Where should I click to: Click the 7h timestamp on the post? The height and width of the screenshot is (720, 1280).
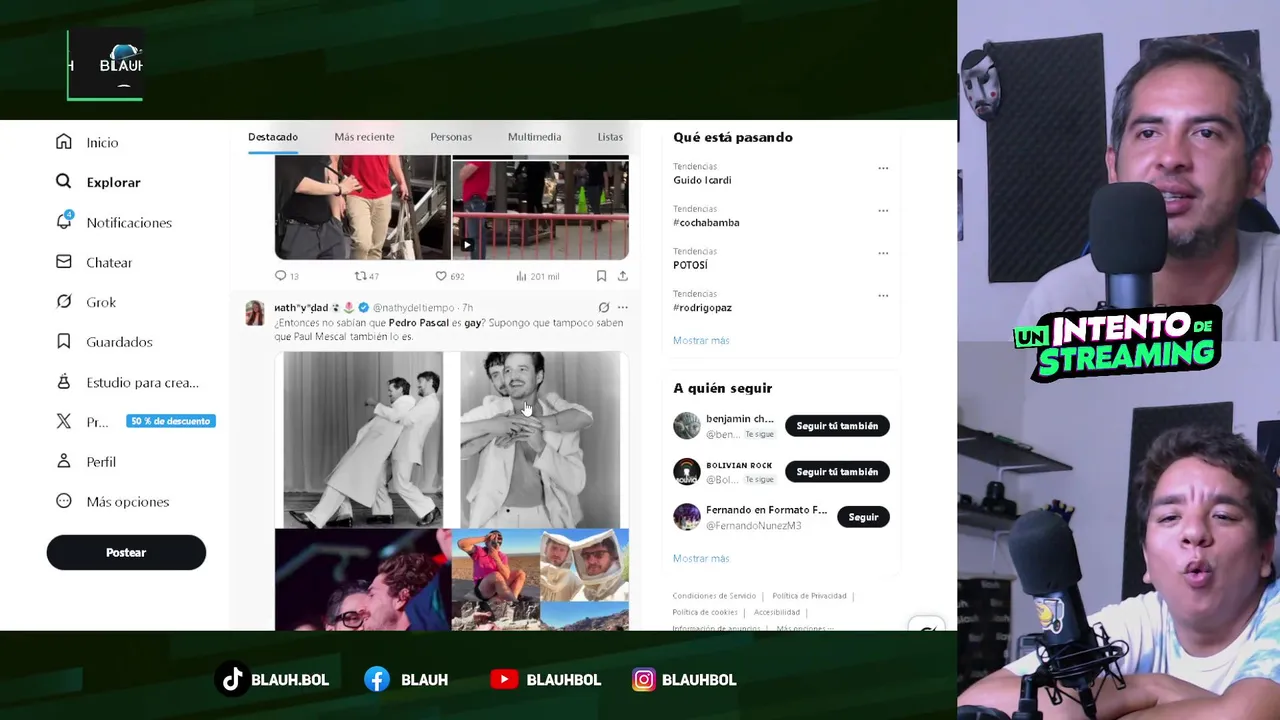[467, 308]
